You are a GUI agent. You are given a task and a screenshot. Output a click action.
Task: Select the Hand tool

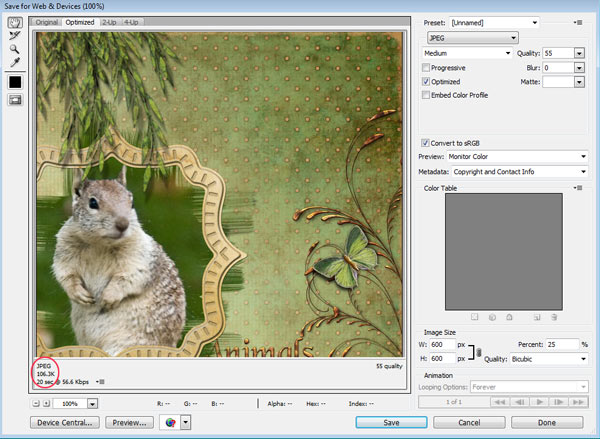pyautogui.click(x=15, y=23)
